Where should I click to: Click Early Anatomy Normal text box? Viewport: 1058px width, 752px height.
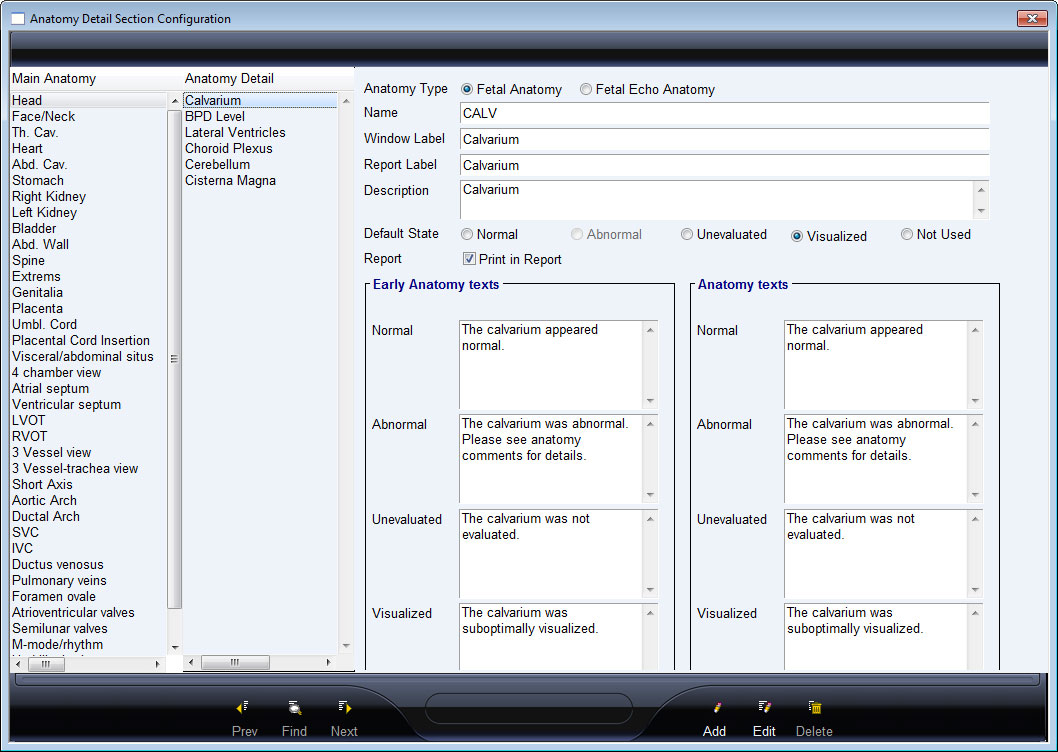coord(551,365)
